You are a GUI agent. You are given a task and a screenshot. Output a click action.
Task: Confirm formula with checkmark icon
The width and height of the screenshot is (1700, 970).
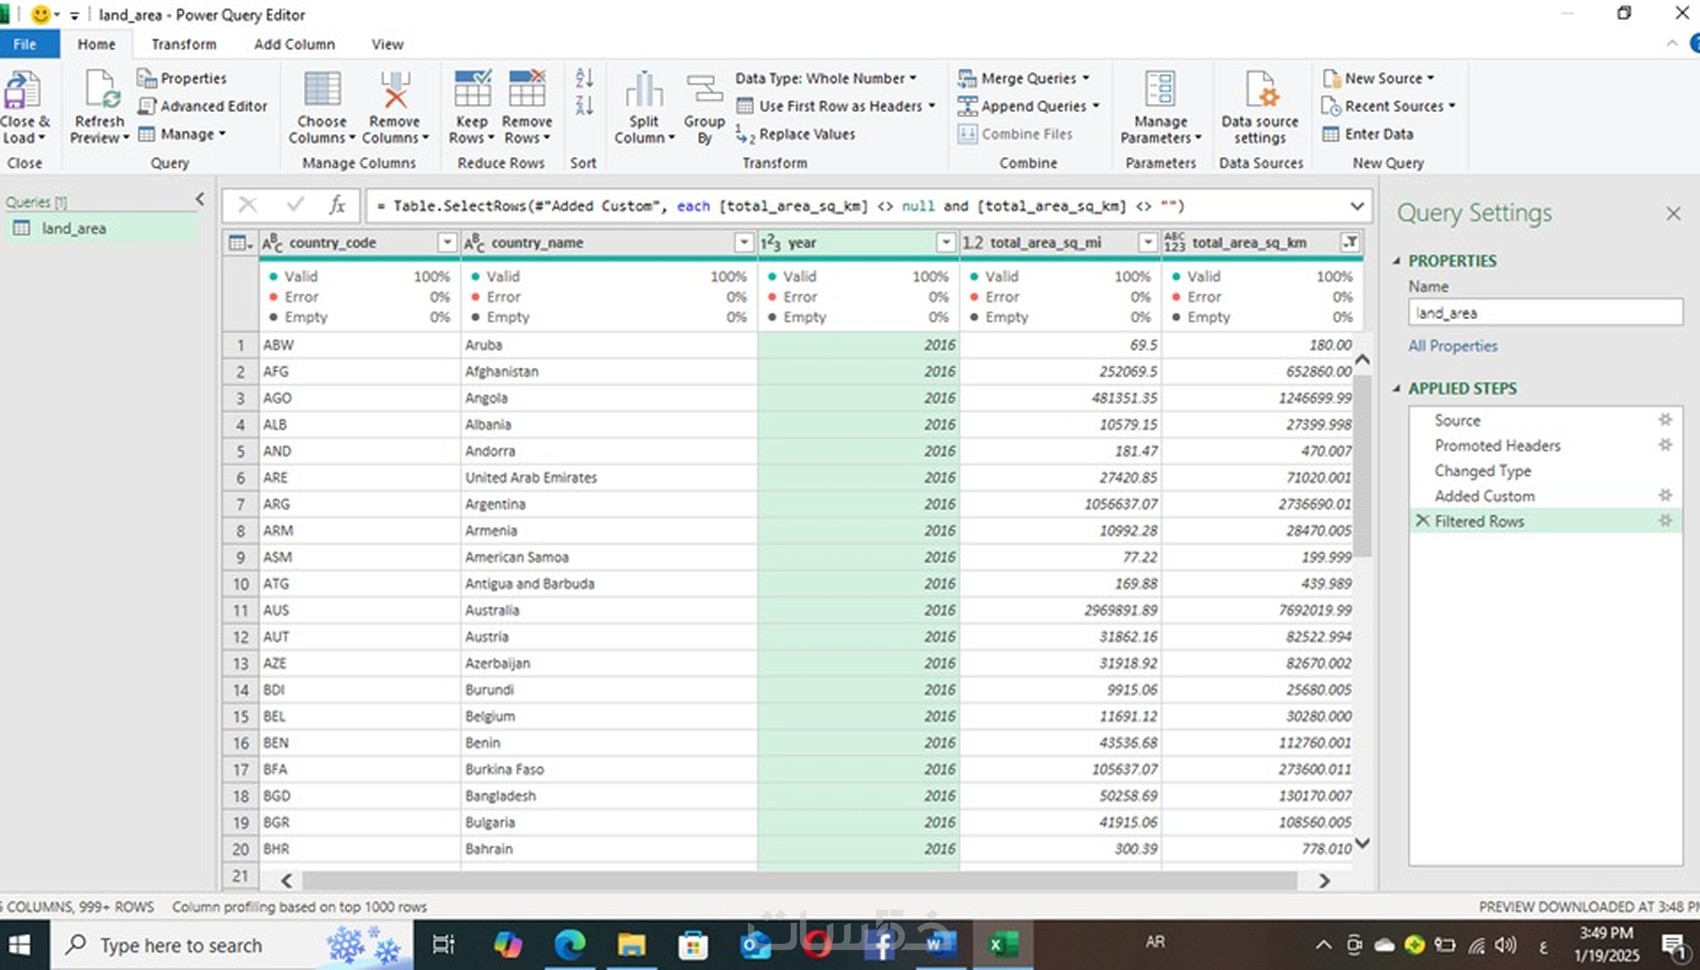pos(295,206)
